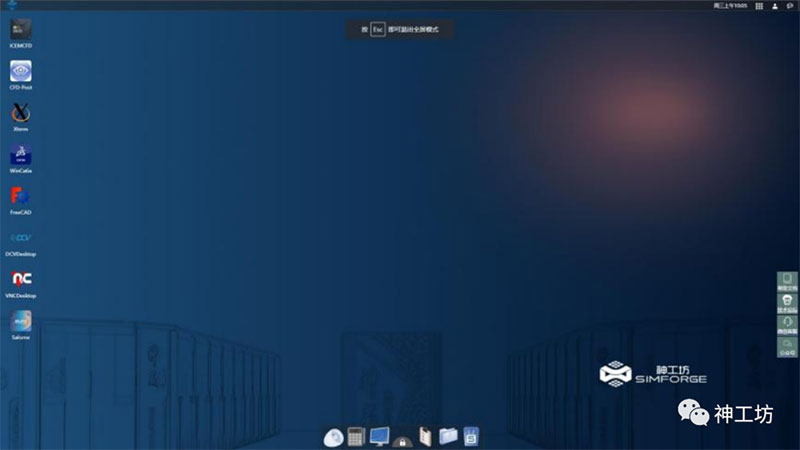This screenshot has width=800, height=450.
Task: Open the apps grid in top bar
Action: click(x=759, y=6)
